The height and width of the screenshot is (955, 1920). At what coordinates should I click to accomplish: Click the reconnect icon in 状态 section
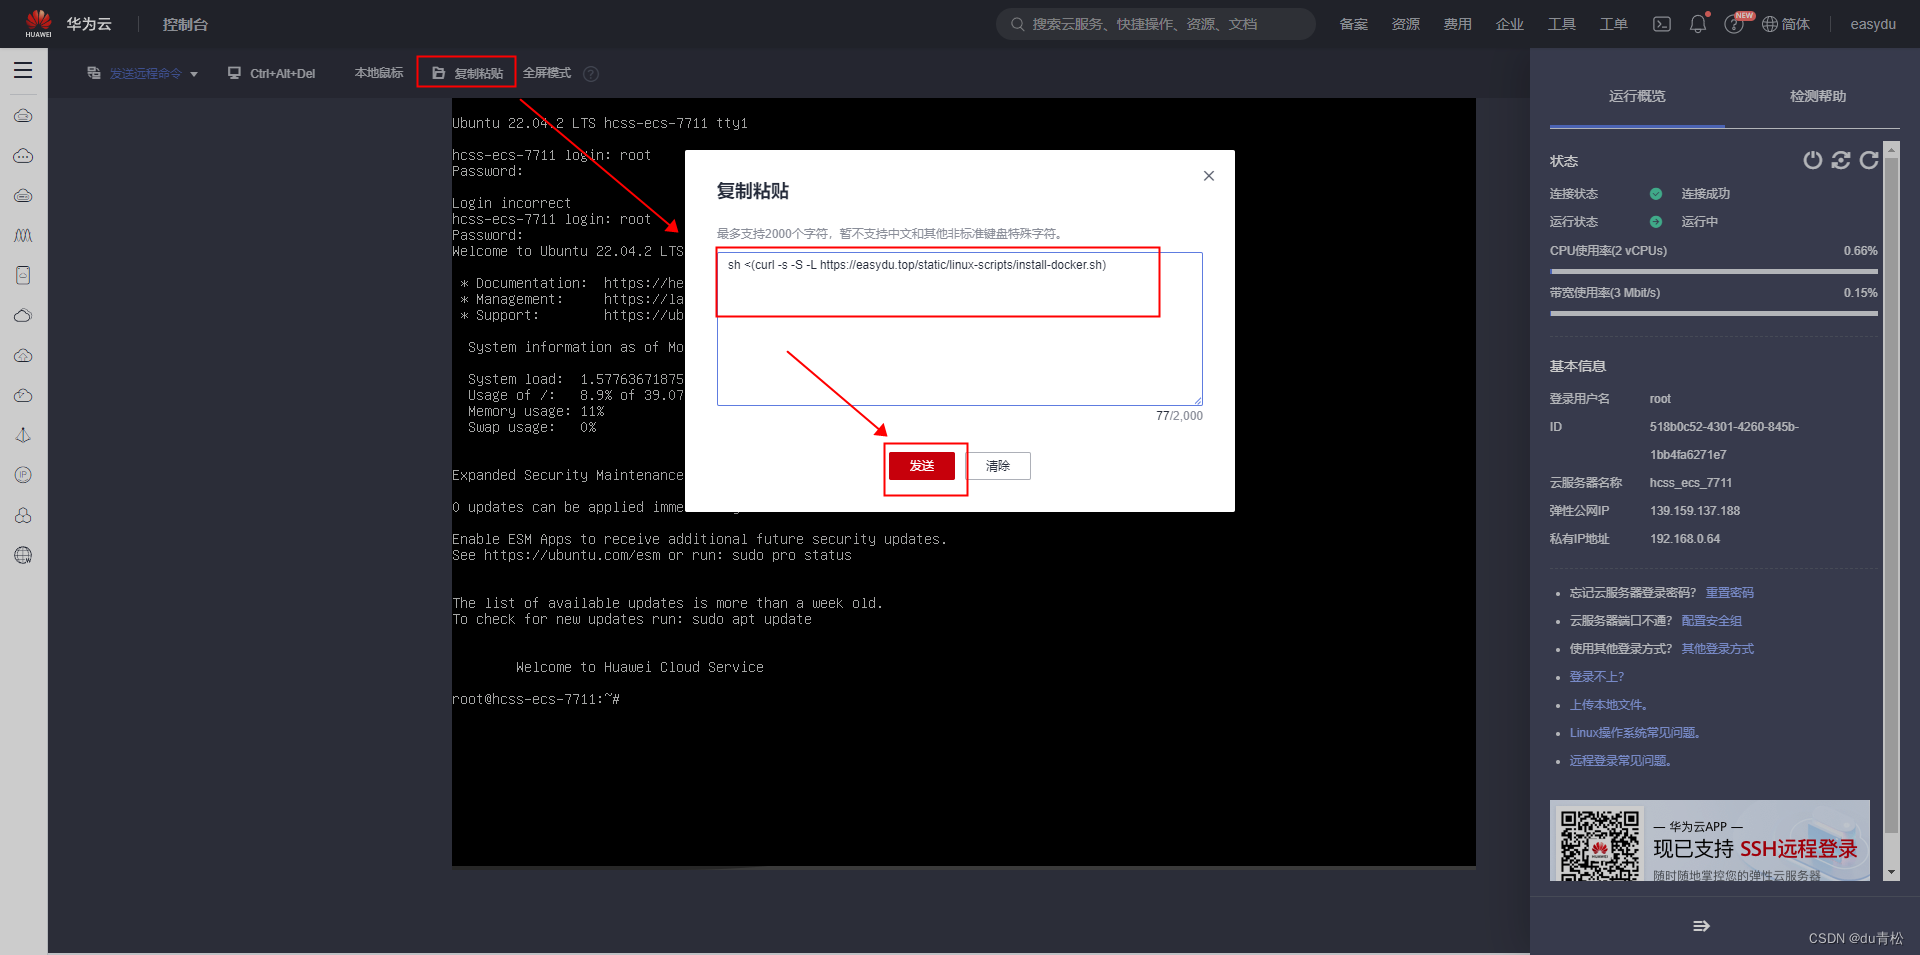tap(1841, 160)
